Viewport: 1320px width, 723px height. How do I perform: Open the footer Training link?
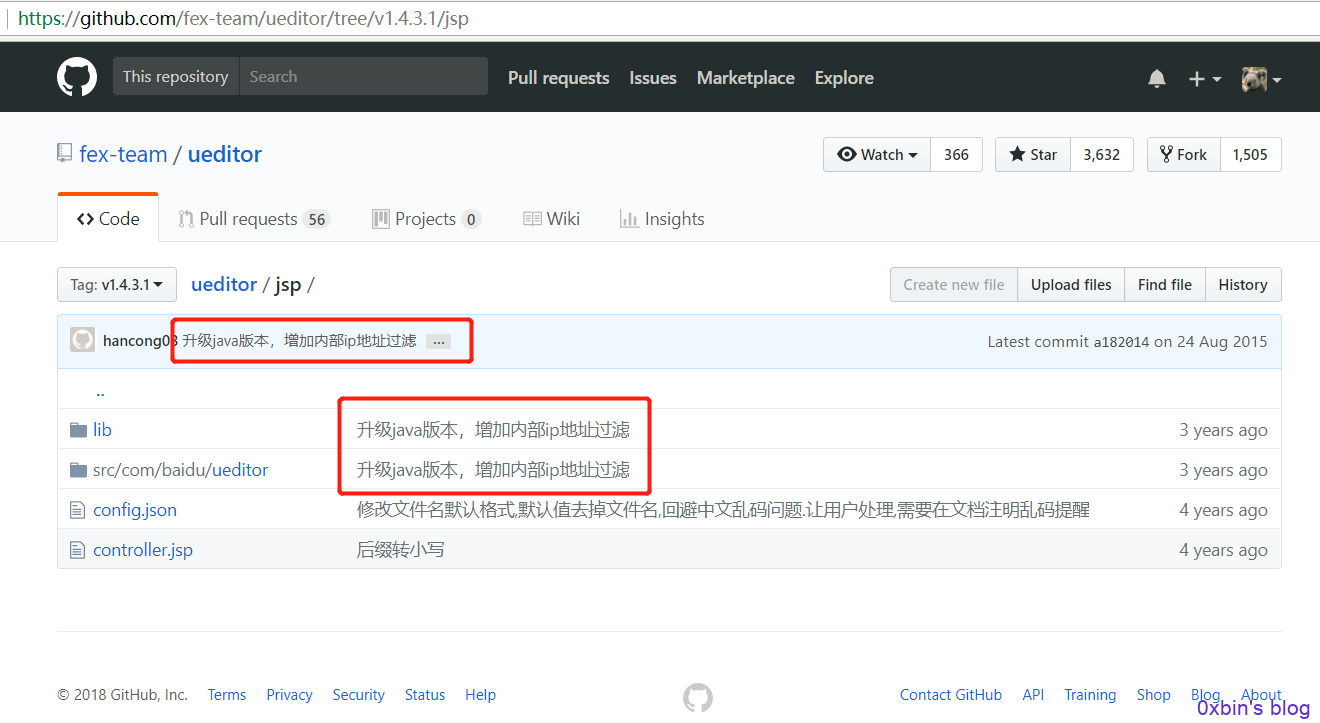click(x=1090, y=695)
